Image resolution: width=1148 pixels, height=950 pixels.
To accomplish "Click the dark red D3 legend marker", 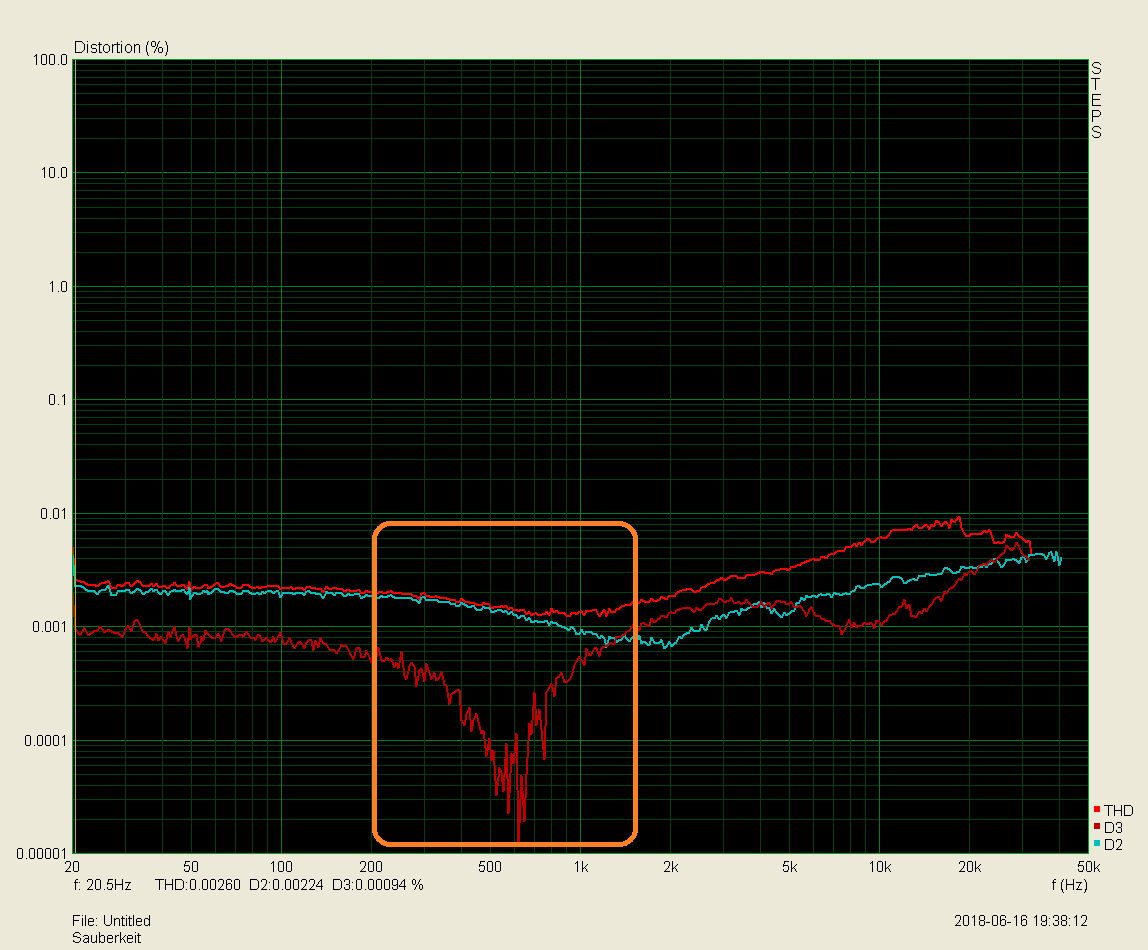I will [x=1097, y=826].
